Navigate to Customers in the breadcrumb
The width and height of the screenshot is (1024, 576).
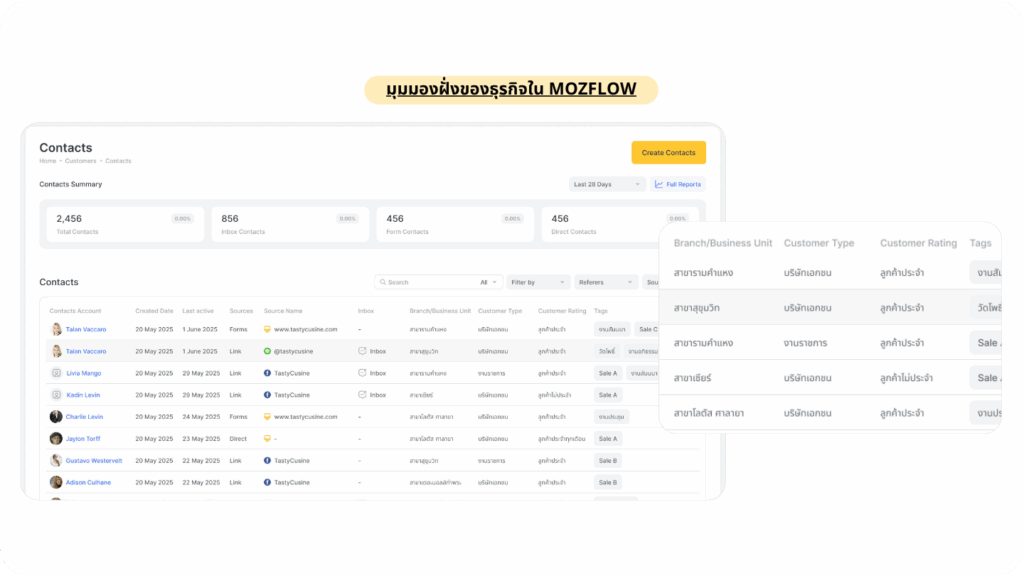[x=80, y=161]
